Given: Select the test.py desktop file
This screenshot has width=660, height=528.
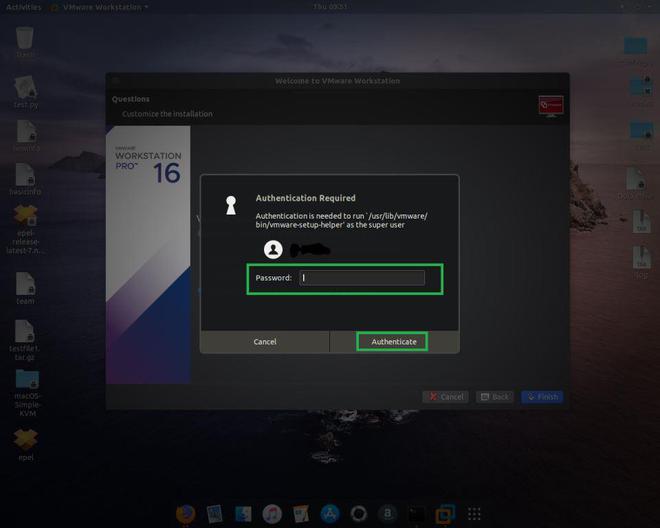Looking at the screenshot, I should coord(26,92).
